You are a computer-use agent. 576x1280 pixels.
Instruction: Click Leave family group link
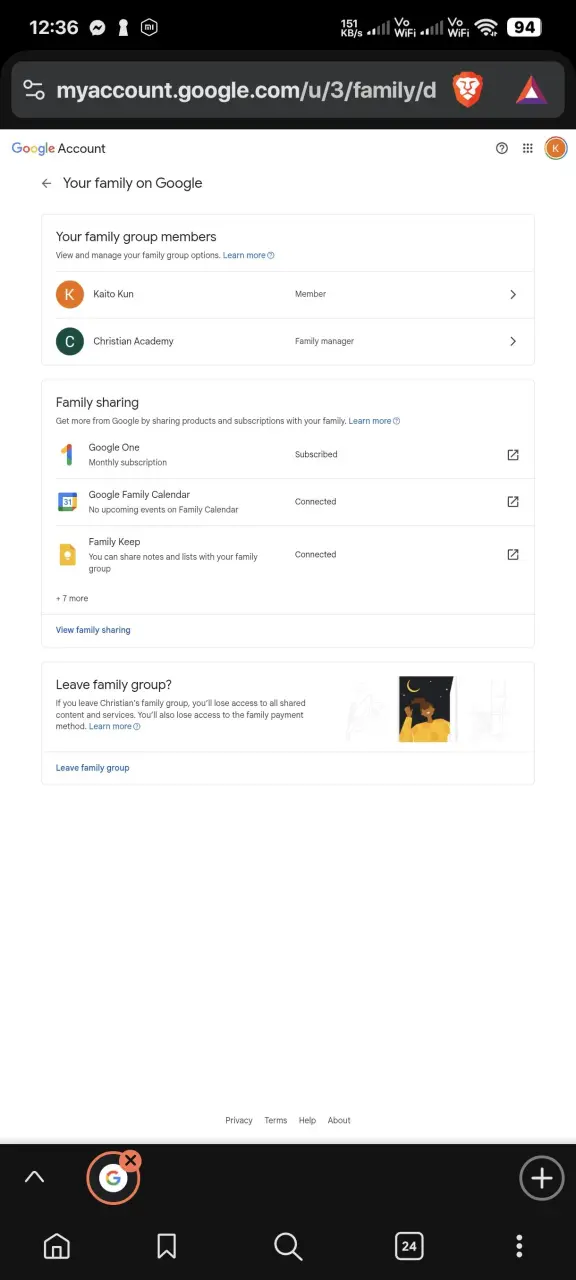point(92,768)
